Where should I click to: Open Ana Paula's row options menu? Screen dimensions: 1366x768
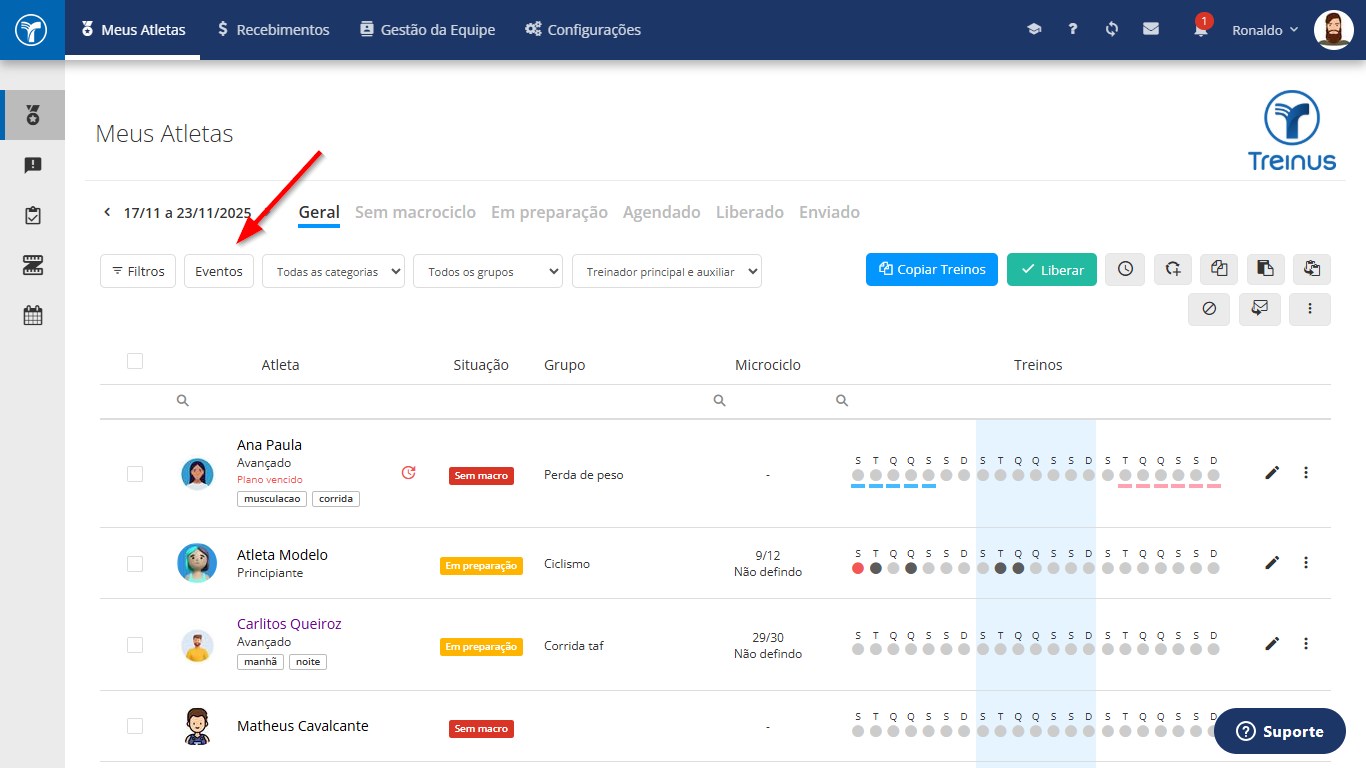1306,472
